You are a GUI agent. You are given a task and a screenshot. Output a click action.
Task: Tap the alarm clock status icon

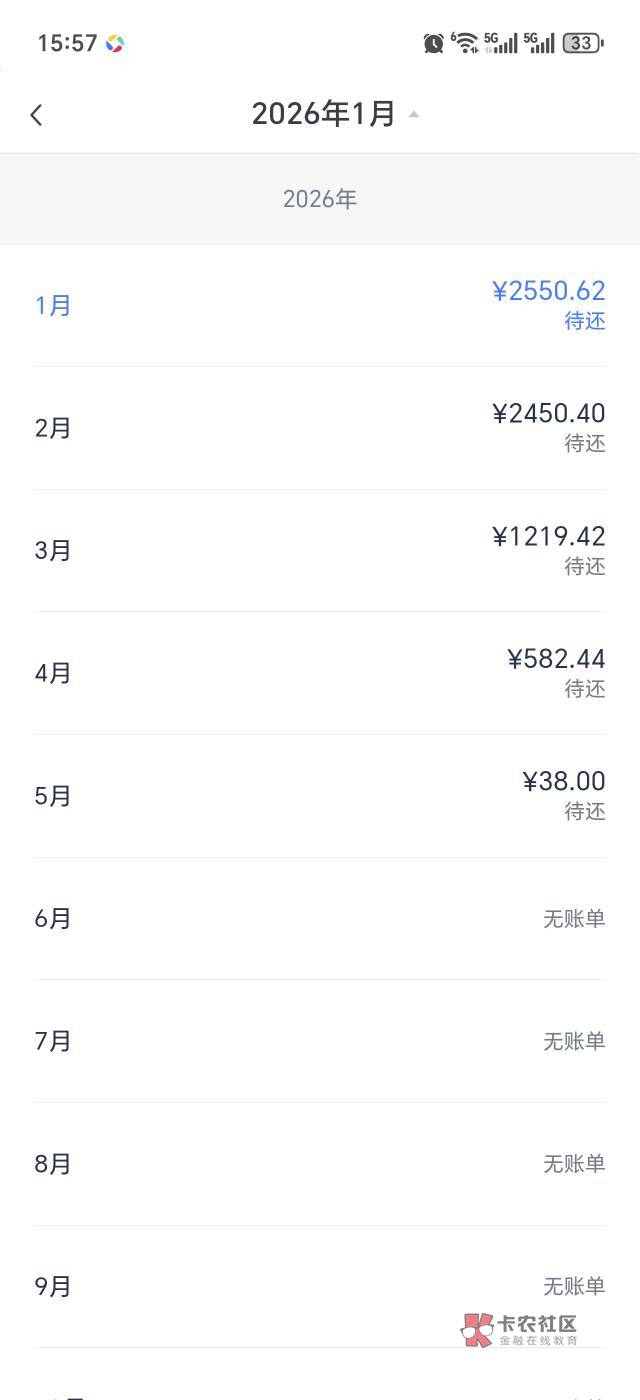433,43
